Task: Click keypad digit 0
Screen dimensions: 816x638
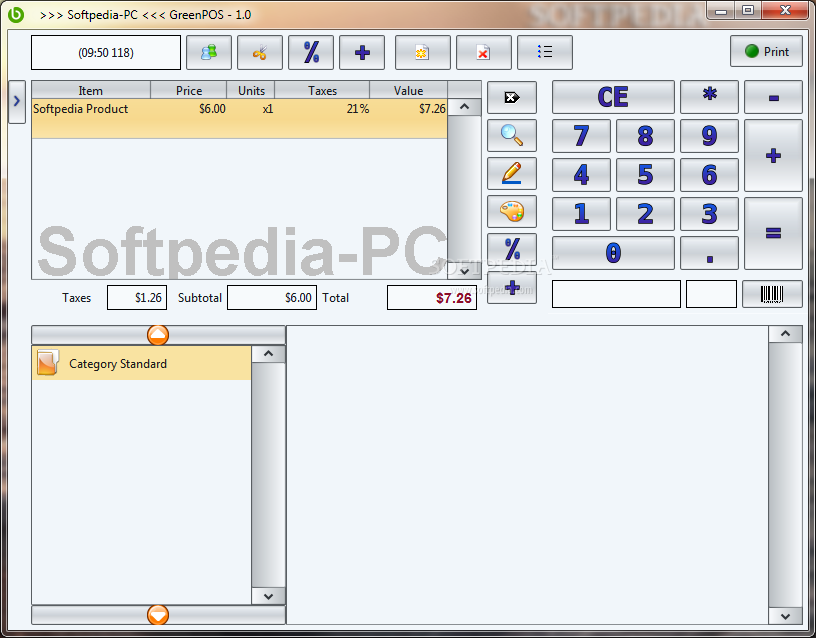Action: (x=613, y=253)
